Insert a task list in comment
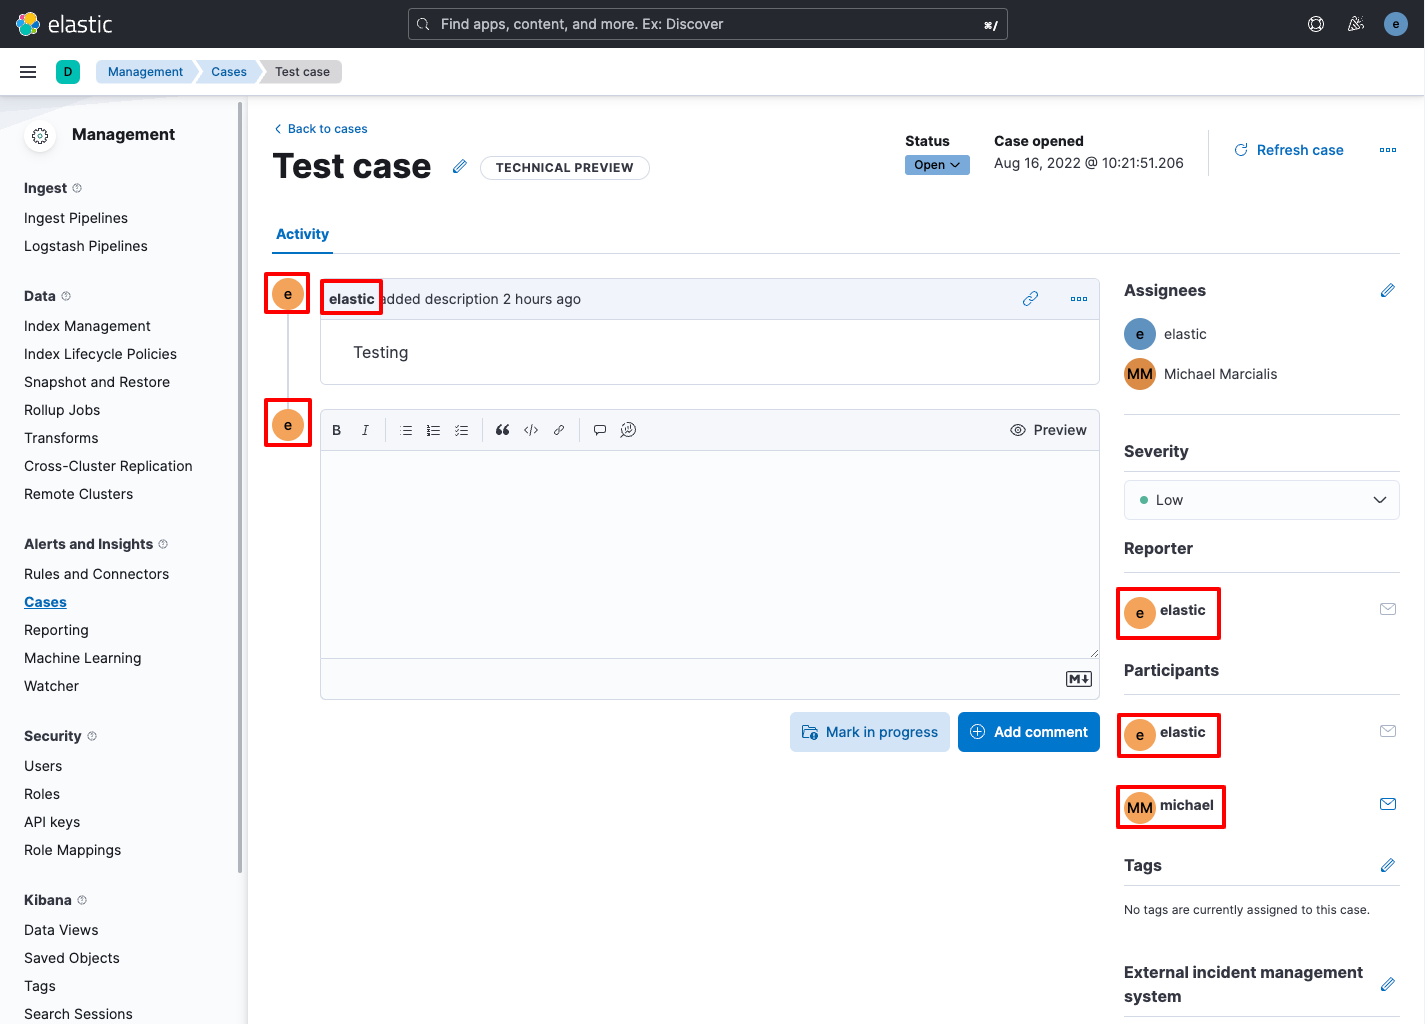The width and height of the screenshot is (1425, 1024). 461,430
